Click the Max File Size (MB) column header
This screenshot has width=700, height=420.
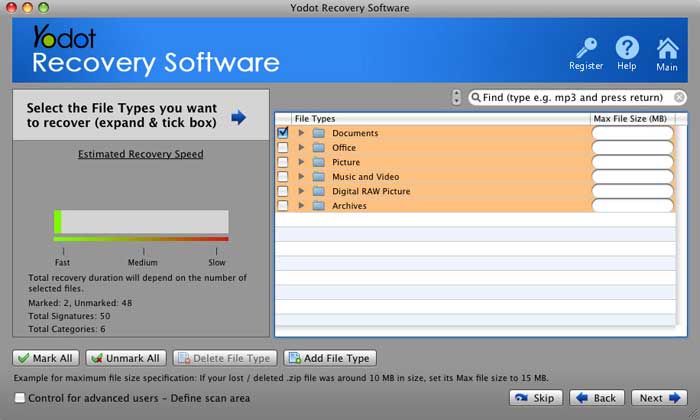point(632,119)
